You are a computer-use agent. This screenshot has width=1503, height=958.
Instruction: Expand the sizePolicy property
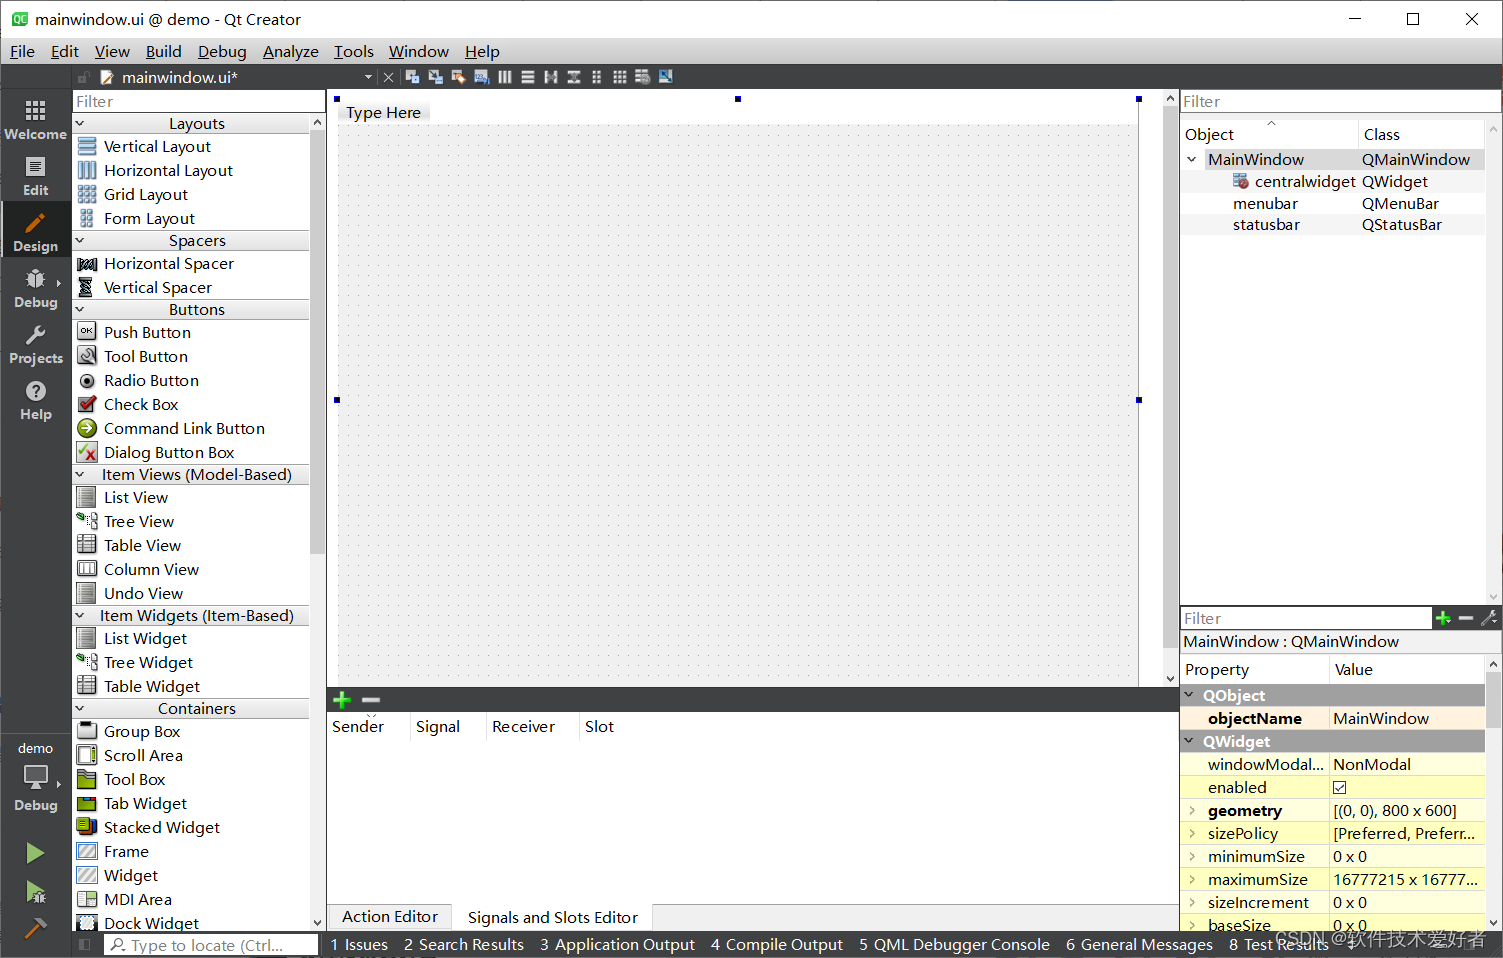click(1192, 834)
